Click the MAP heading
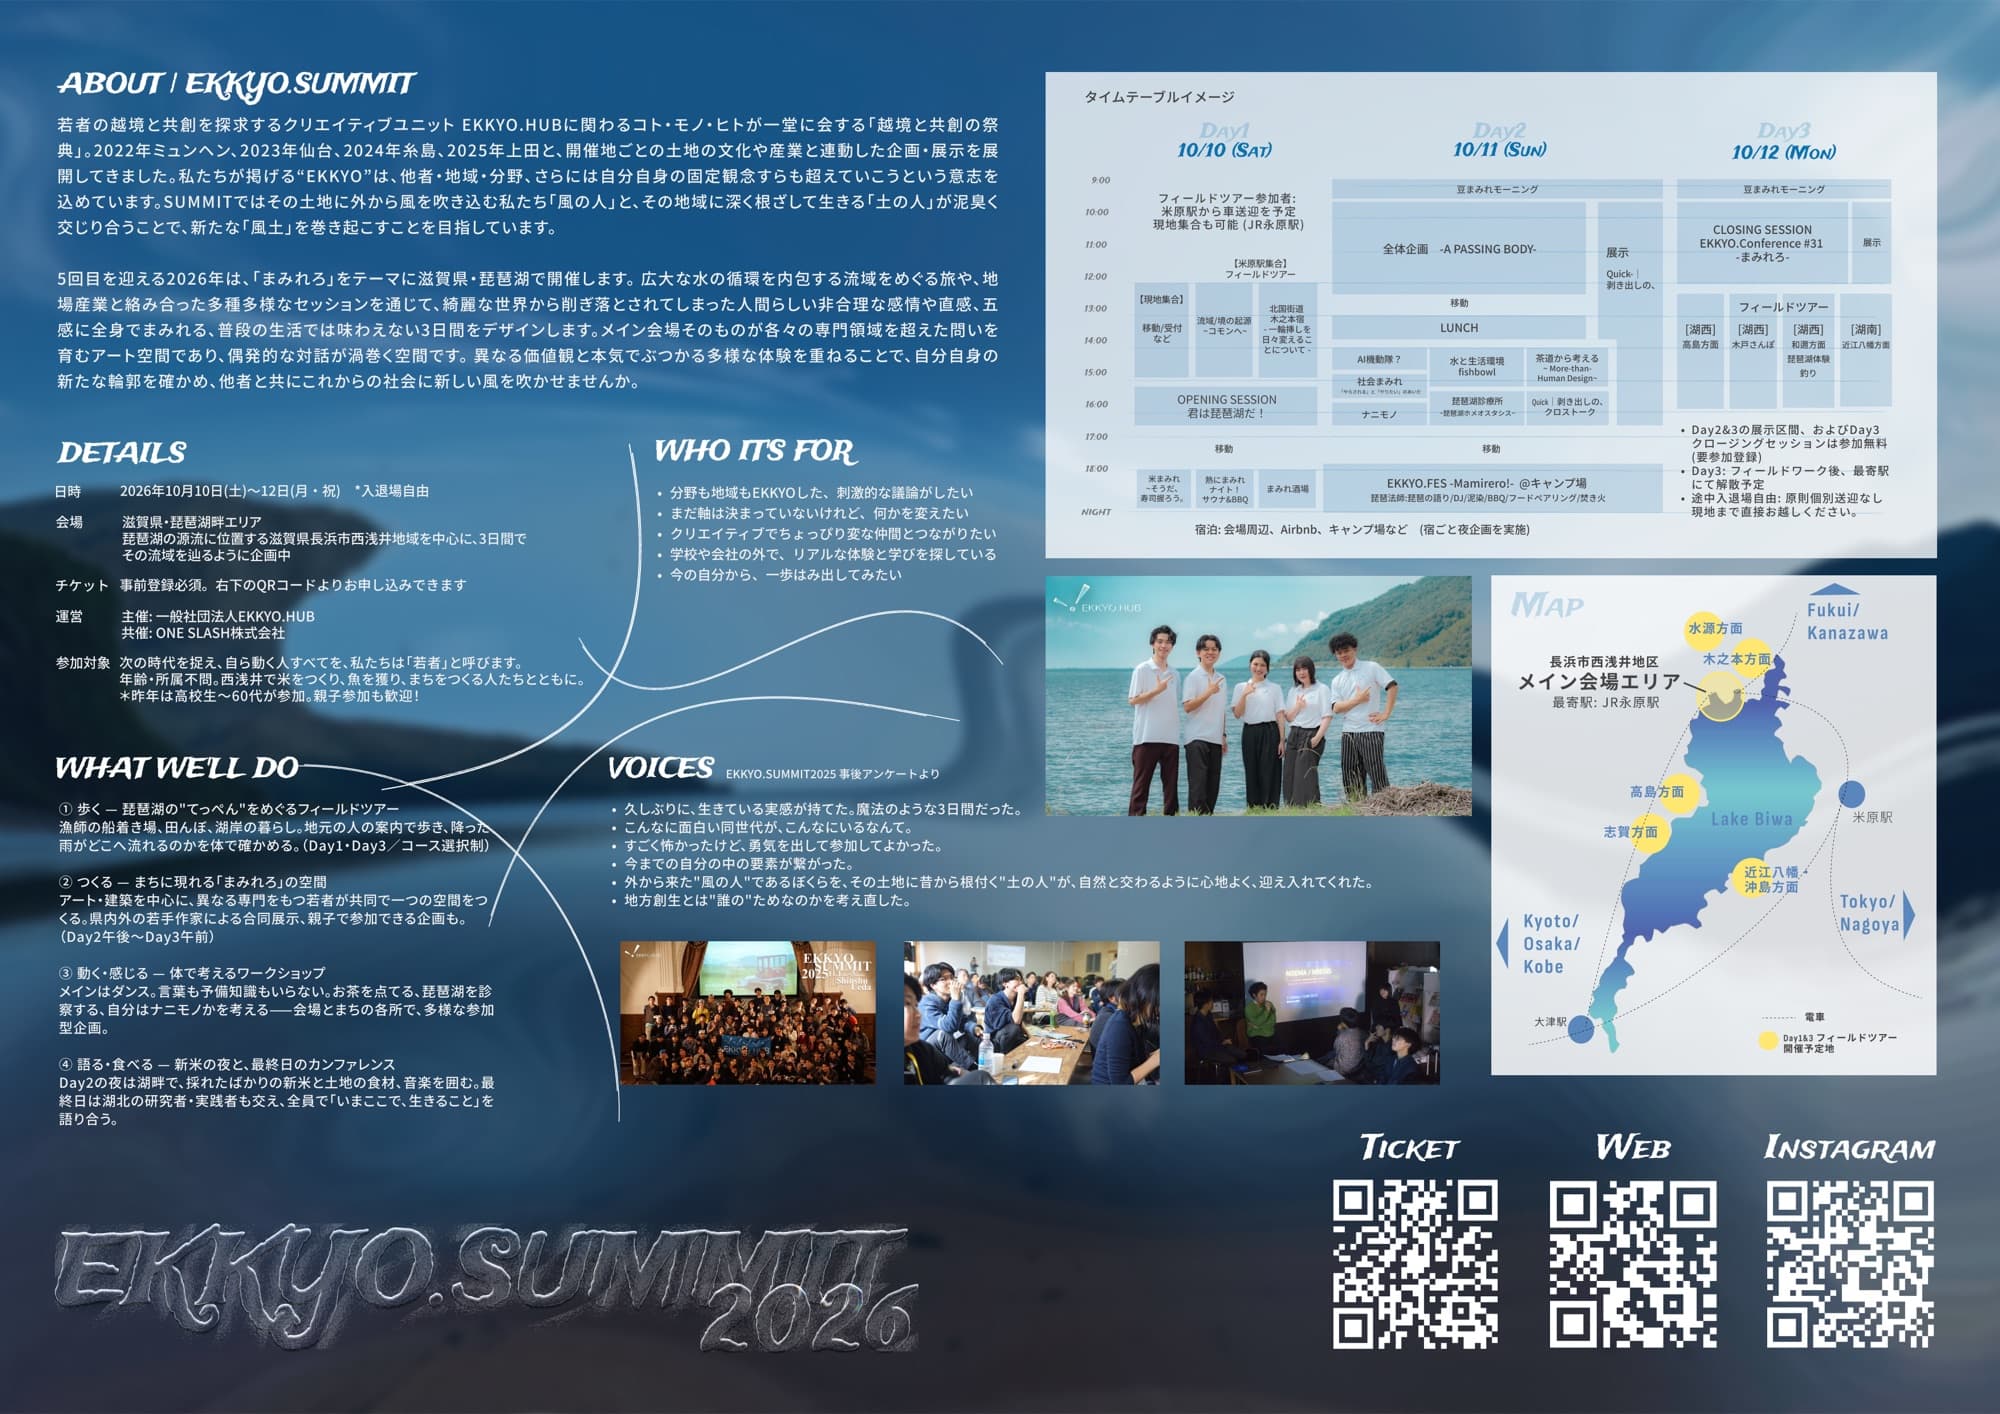This screenshot has height=1414, width=2000. point(1547,605)
